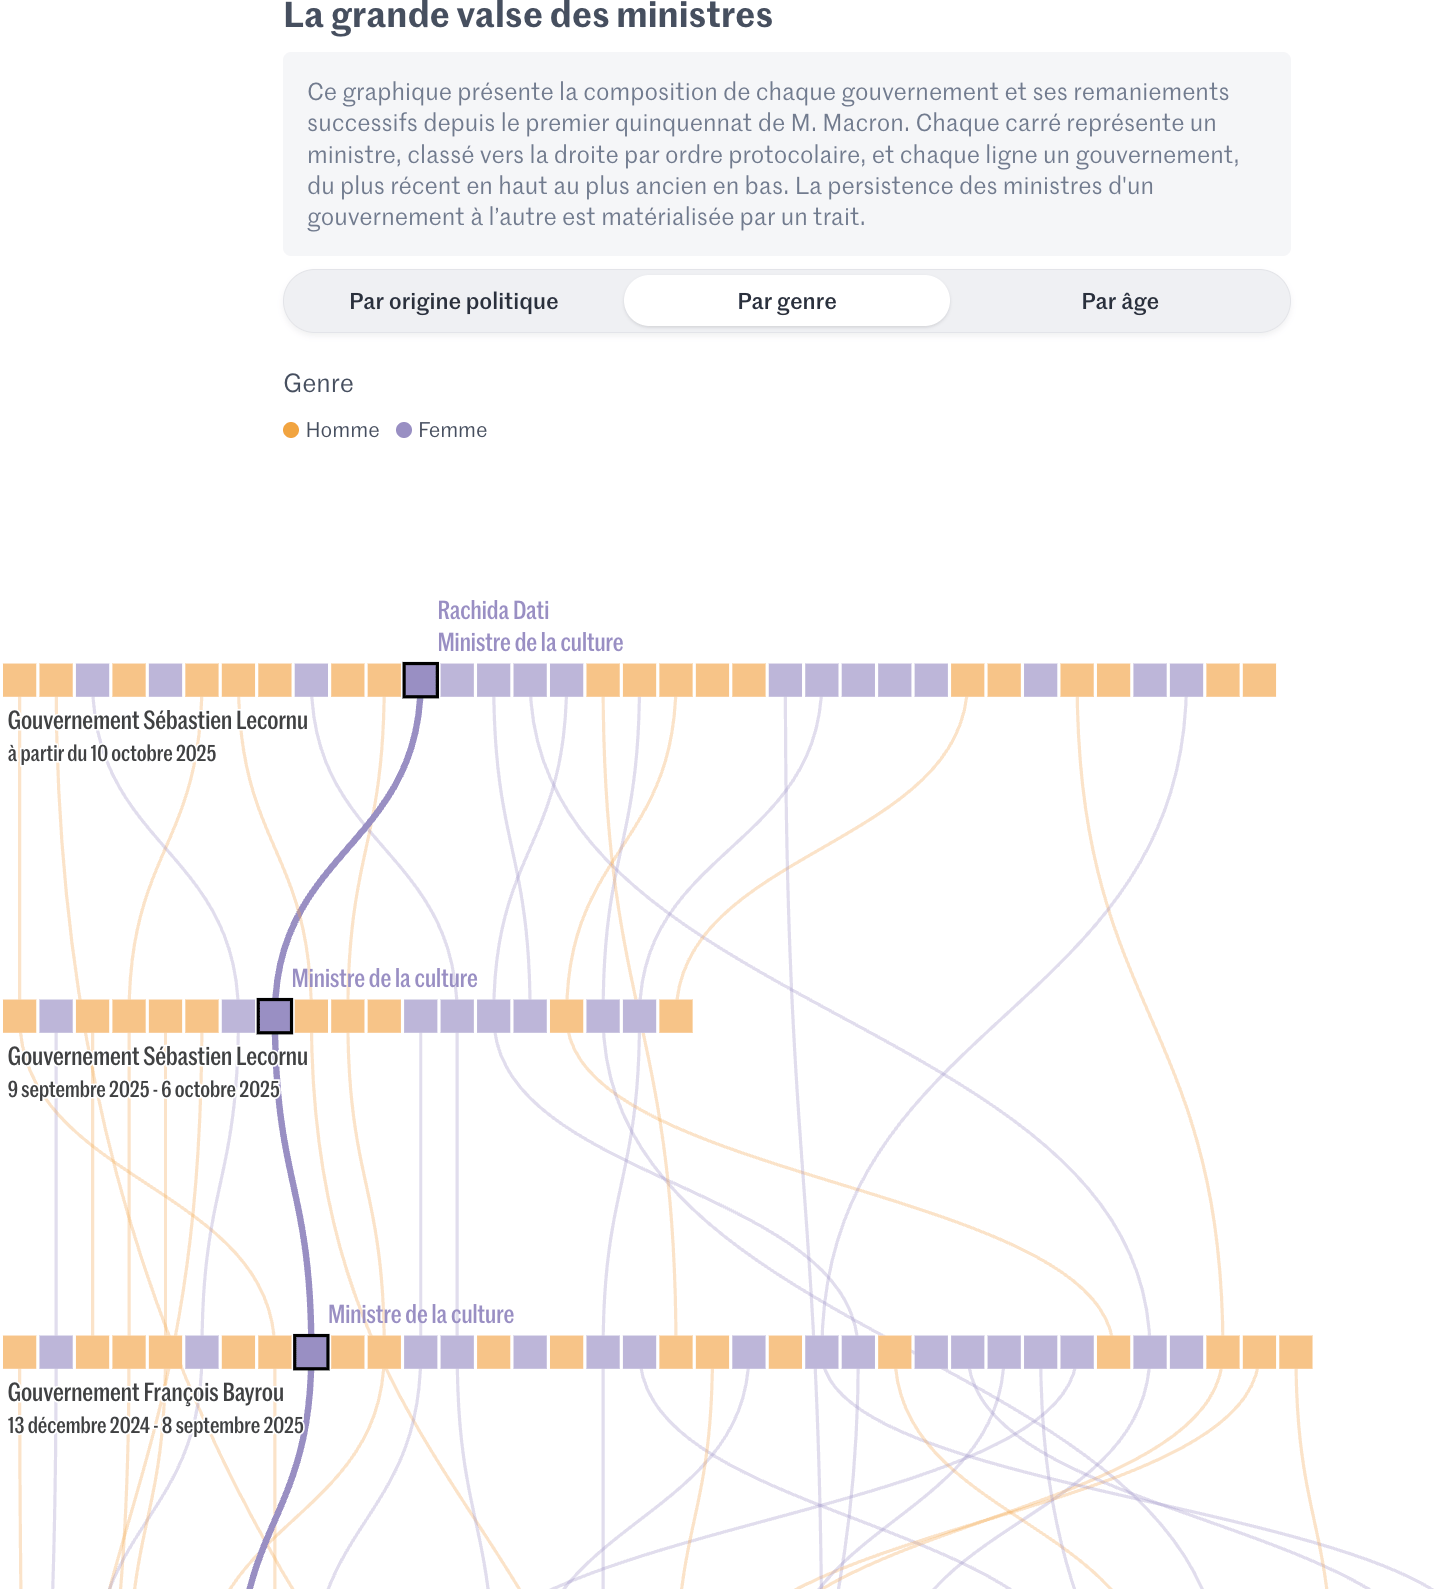Click Rachida Dati's highlighted square in top row
Viewport: 1451px width, 1589px height.
pos(420,680)
